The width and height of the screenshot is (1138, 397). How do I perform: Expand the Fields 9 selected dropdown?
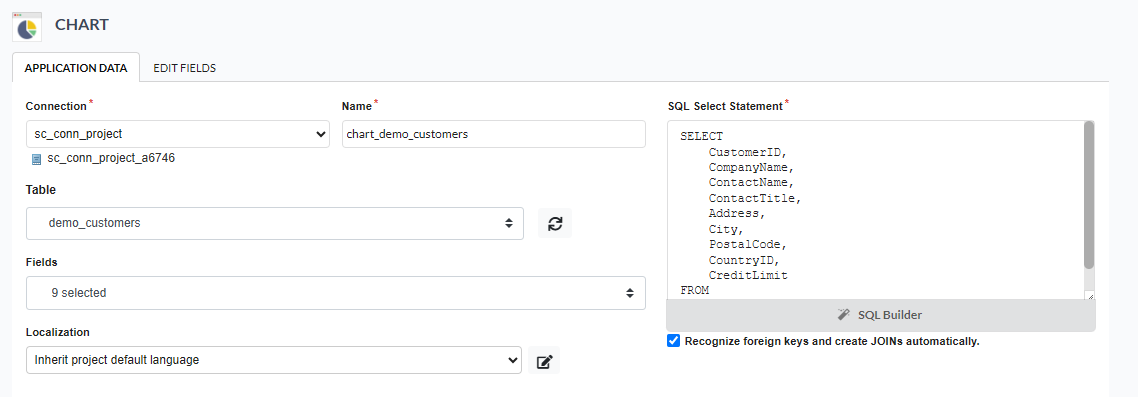pos(335,293)
